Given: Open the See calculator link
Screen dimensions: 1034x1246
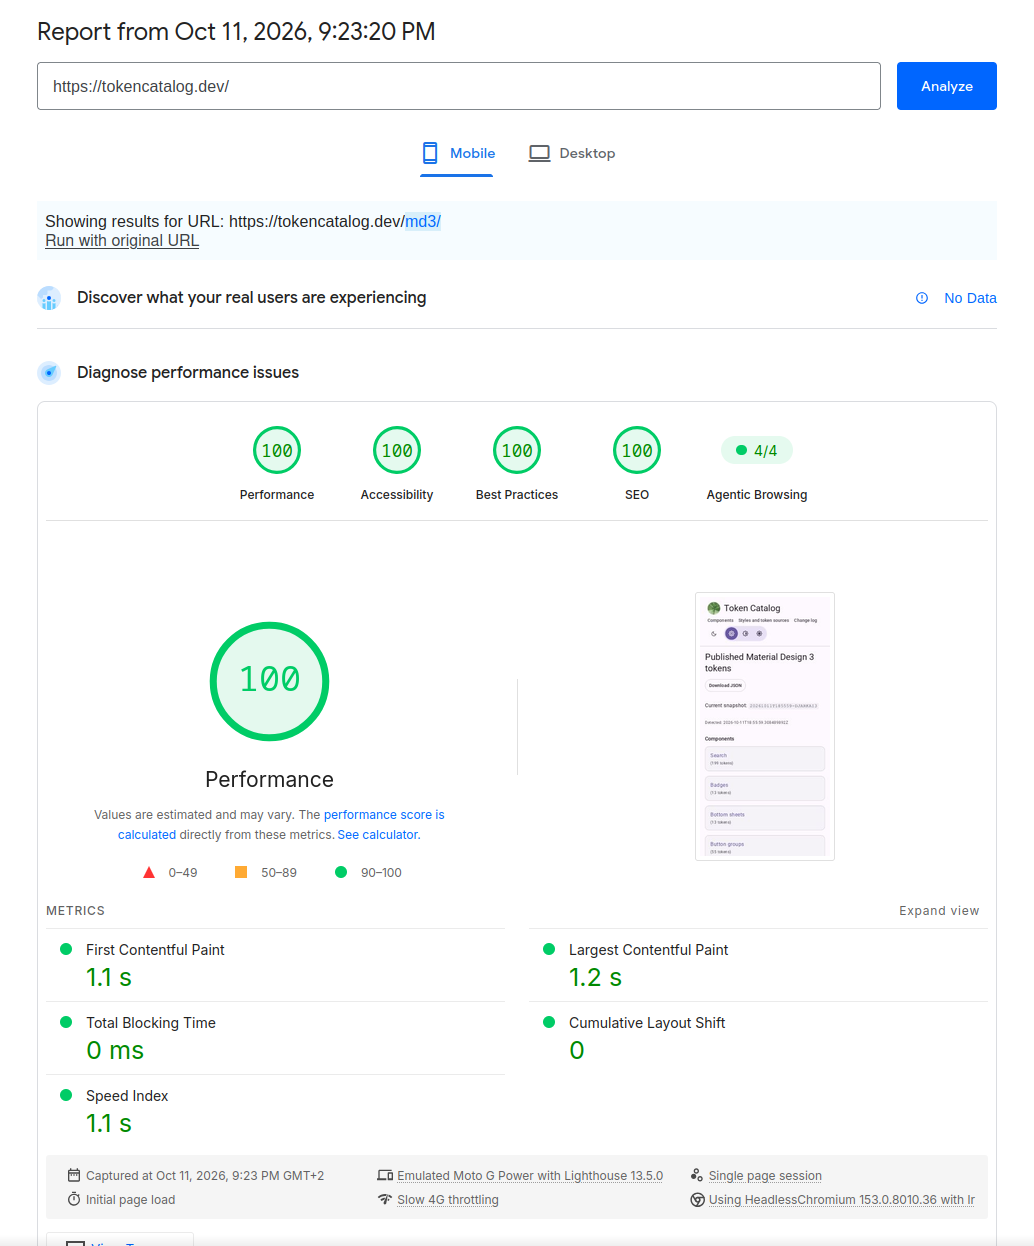Looking at the screenshot, I should click(x=377, y=835).
